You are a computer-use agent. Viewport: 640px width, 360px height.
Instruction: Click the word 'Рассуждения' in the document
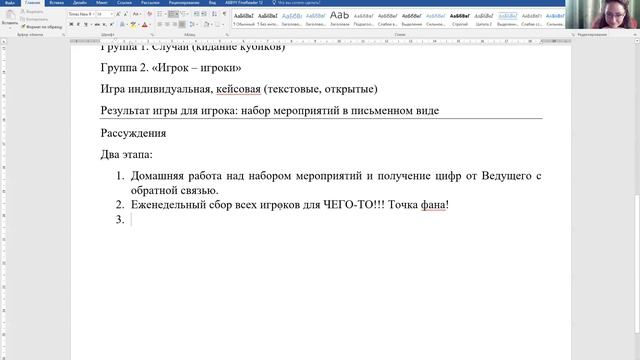click(133, 133)
